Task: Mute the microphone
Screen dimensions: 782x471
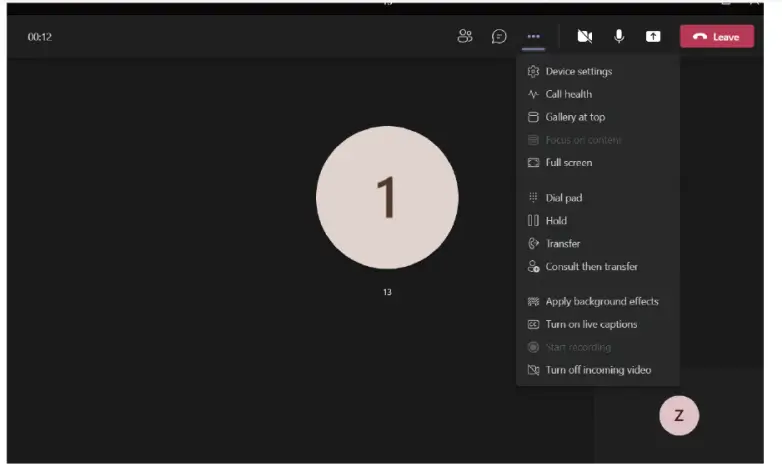Action: coord(619,36)
